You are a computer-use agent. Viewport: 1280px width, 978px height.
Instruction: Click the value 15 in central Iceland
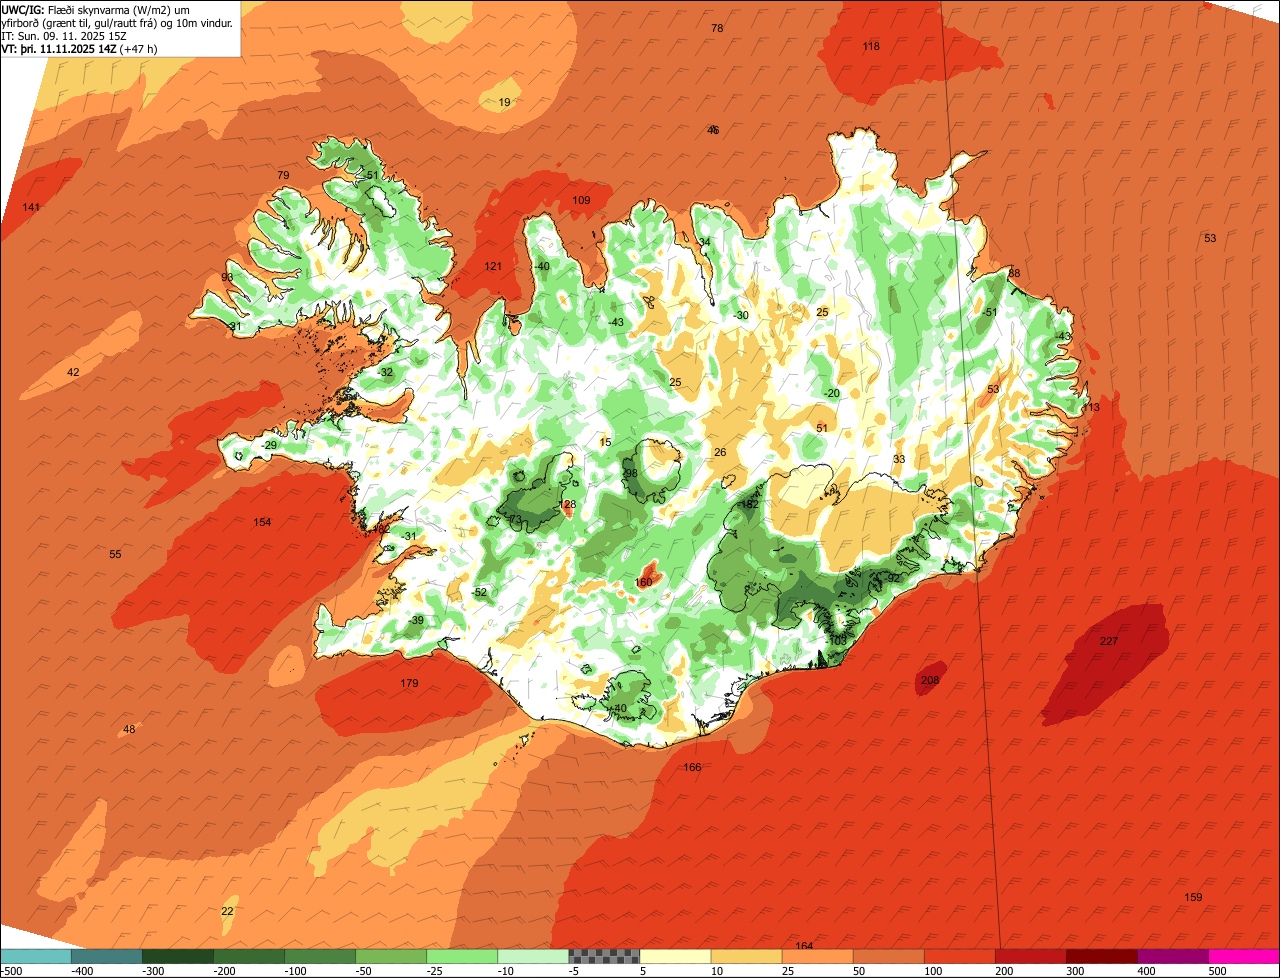(x=605, y=442)
